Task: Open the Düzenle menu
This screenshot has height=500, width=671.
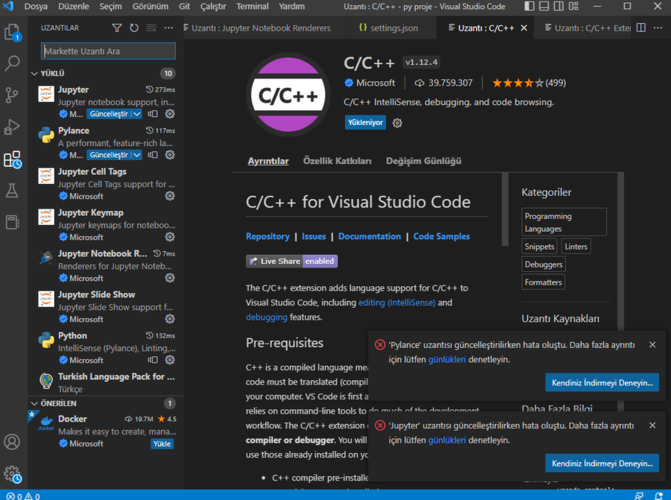Action: (74, 6)
